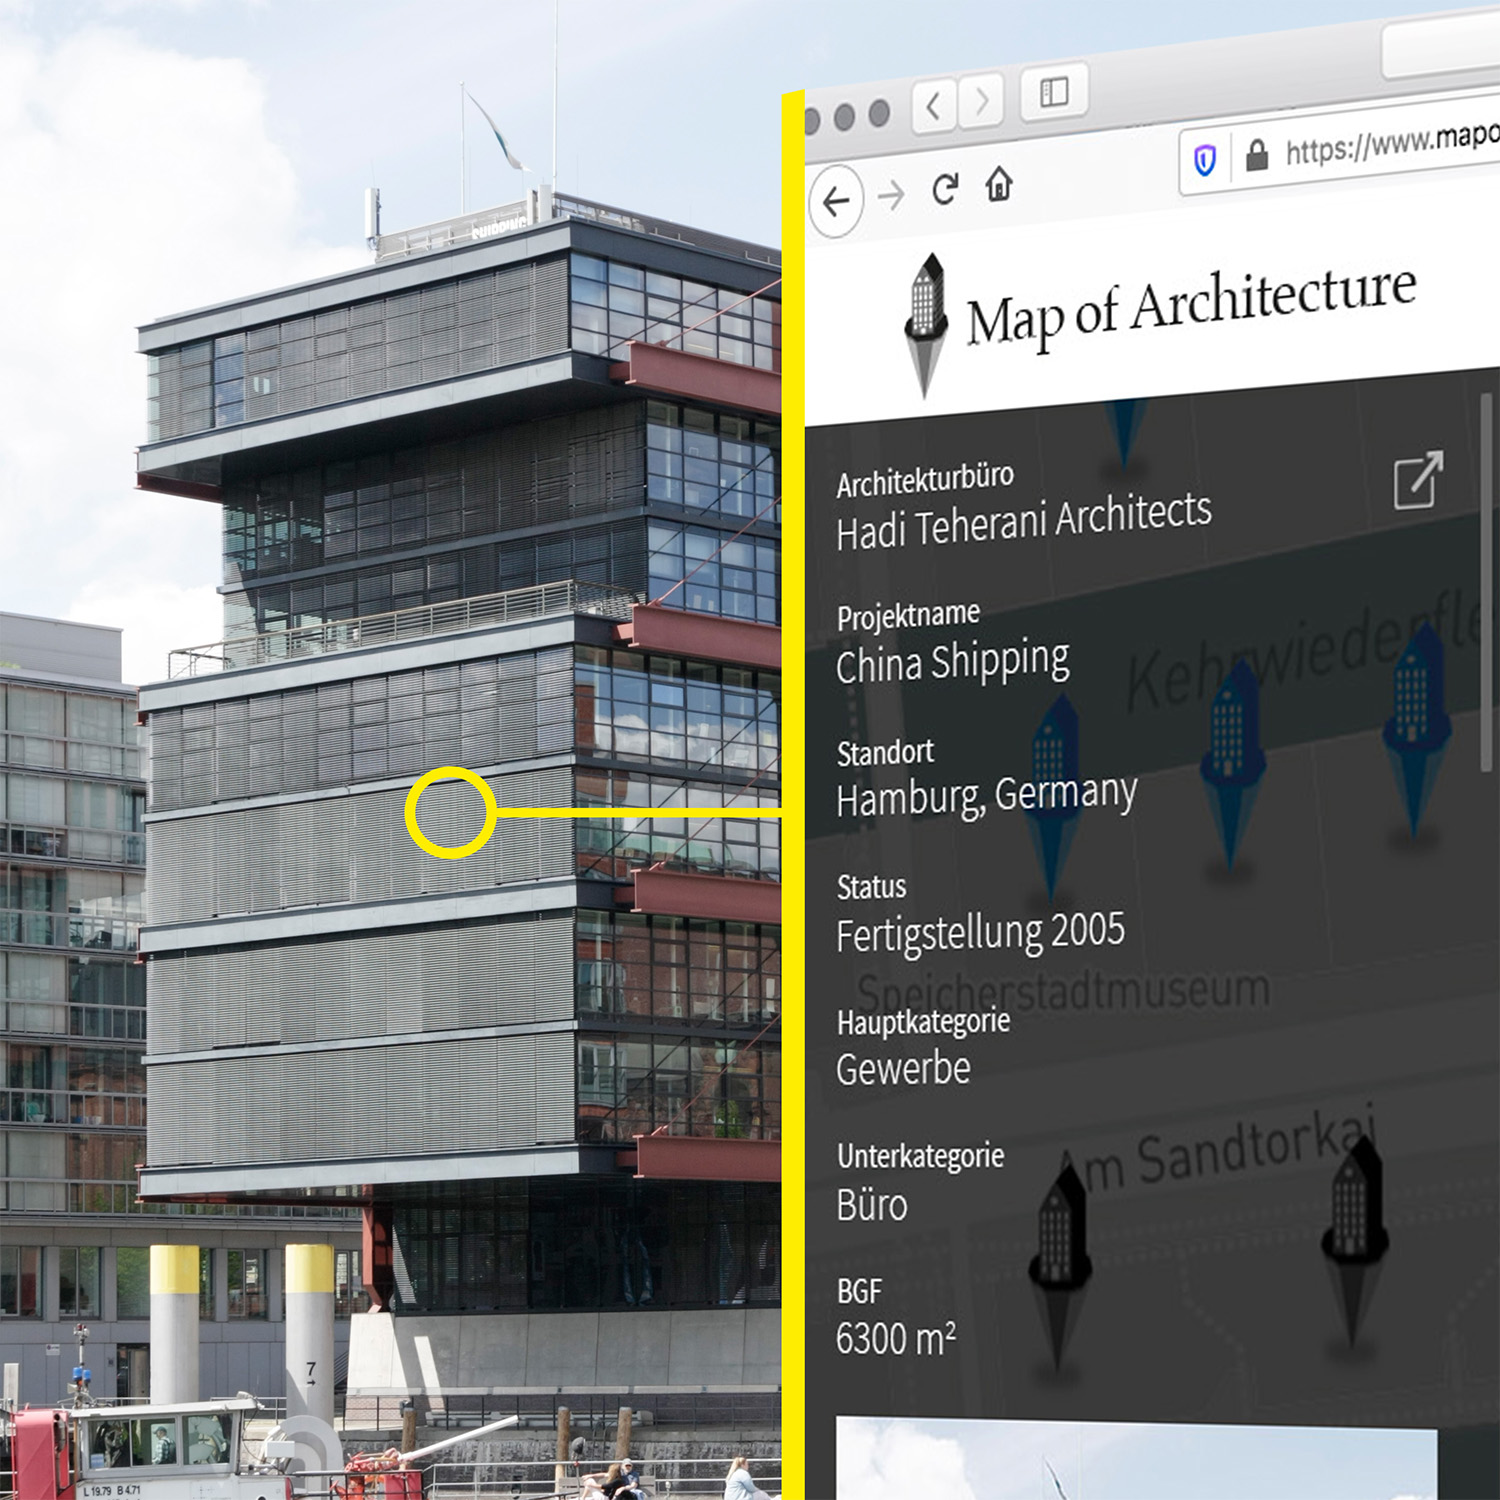
Task: Click the Map of Architecture logo icon
Action: point(926,325)
